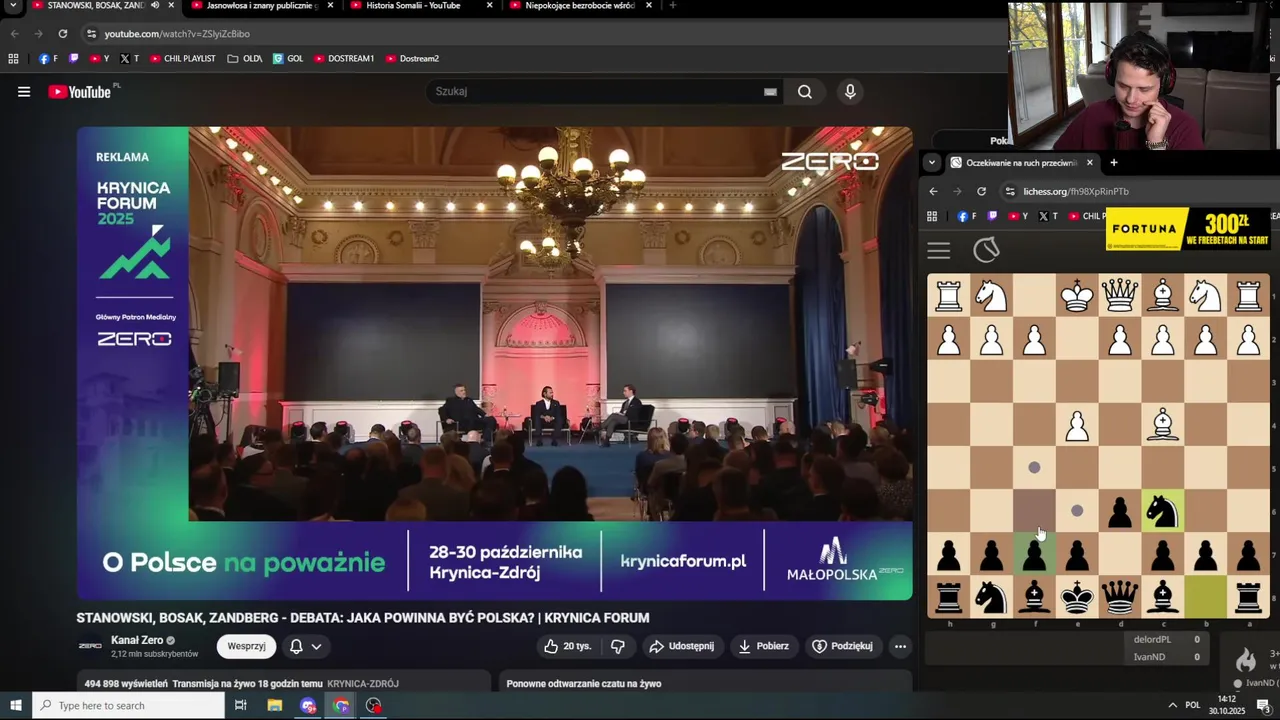
Task: Open the CHIL PLAYLIST bookmark
Action: point(182,59)
